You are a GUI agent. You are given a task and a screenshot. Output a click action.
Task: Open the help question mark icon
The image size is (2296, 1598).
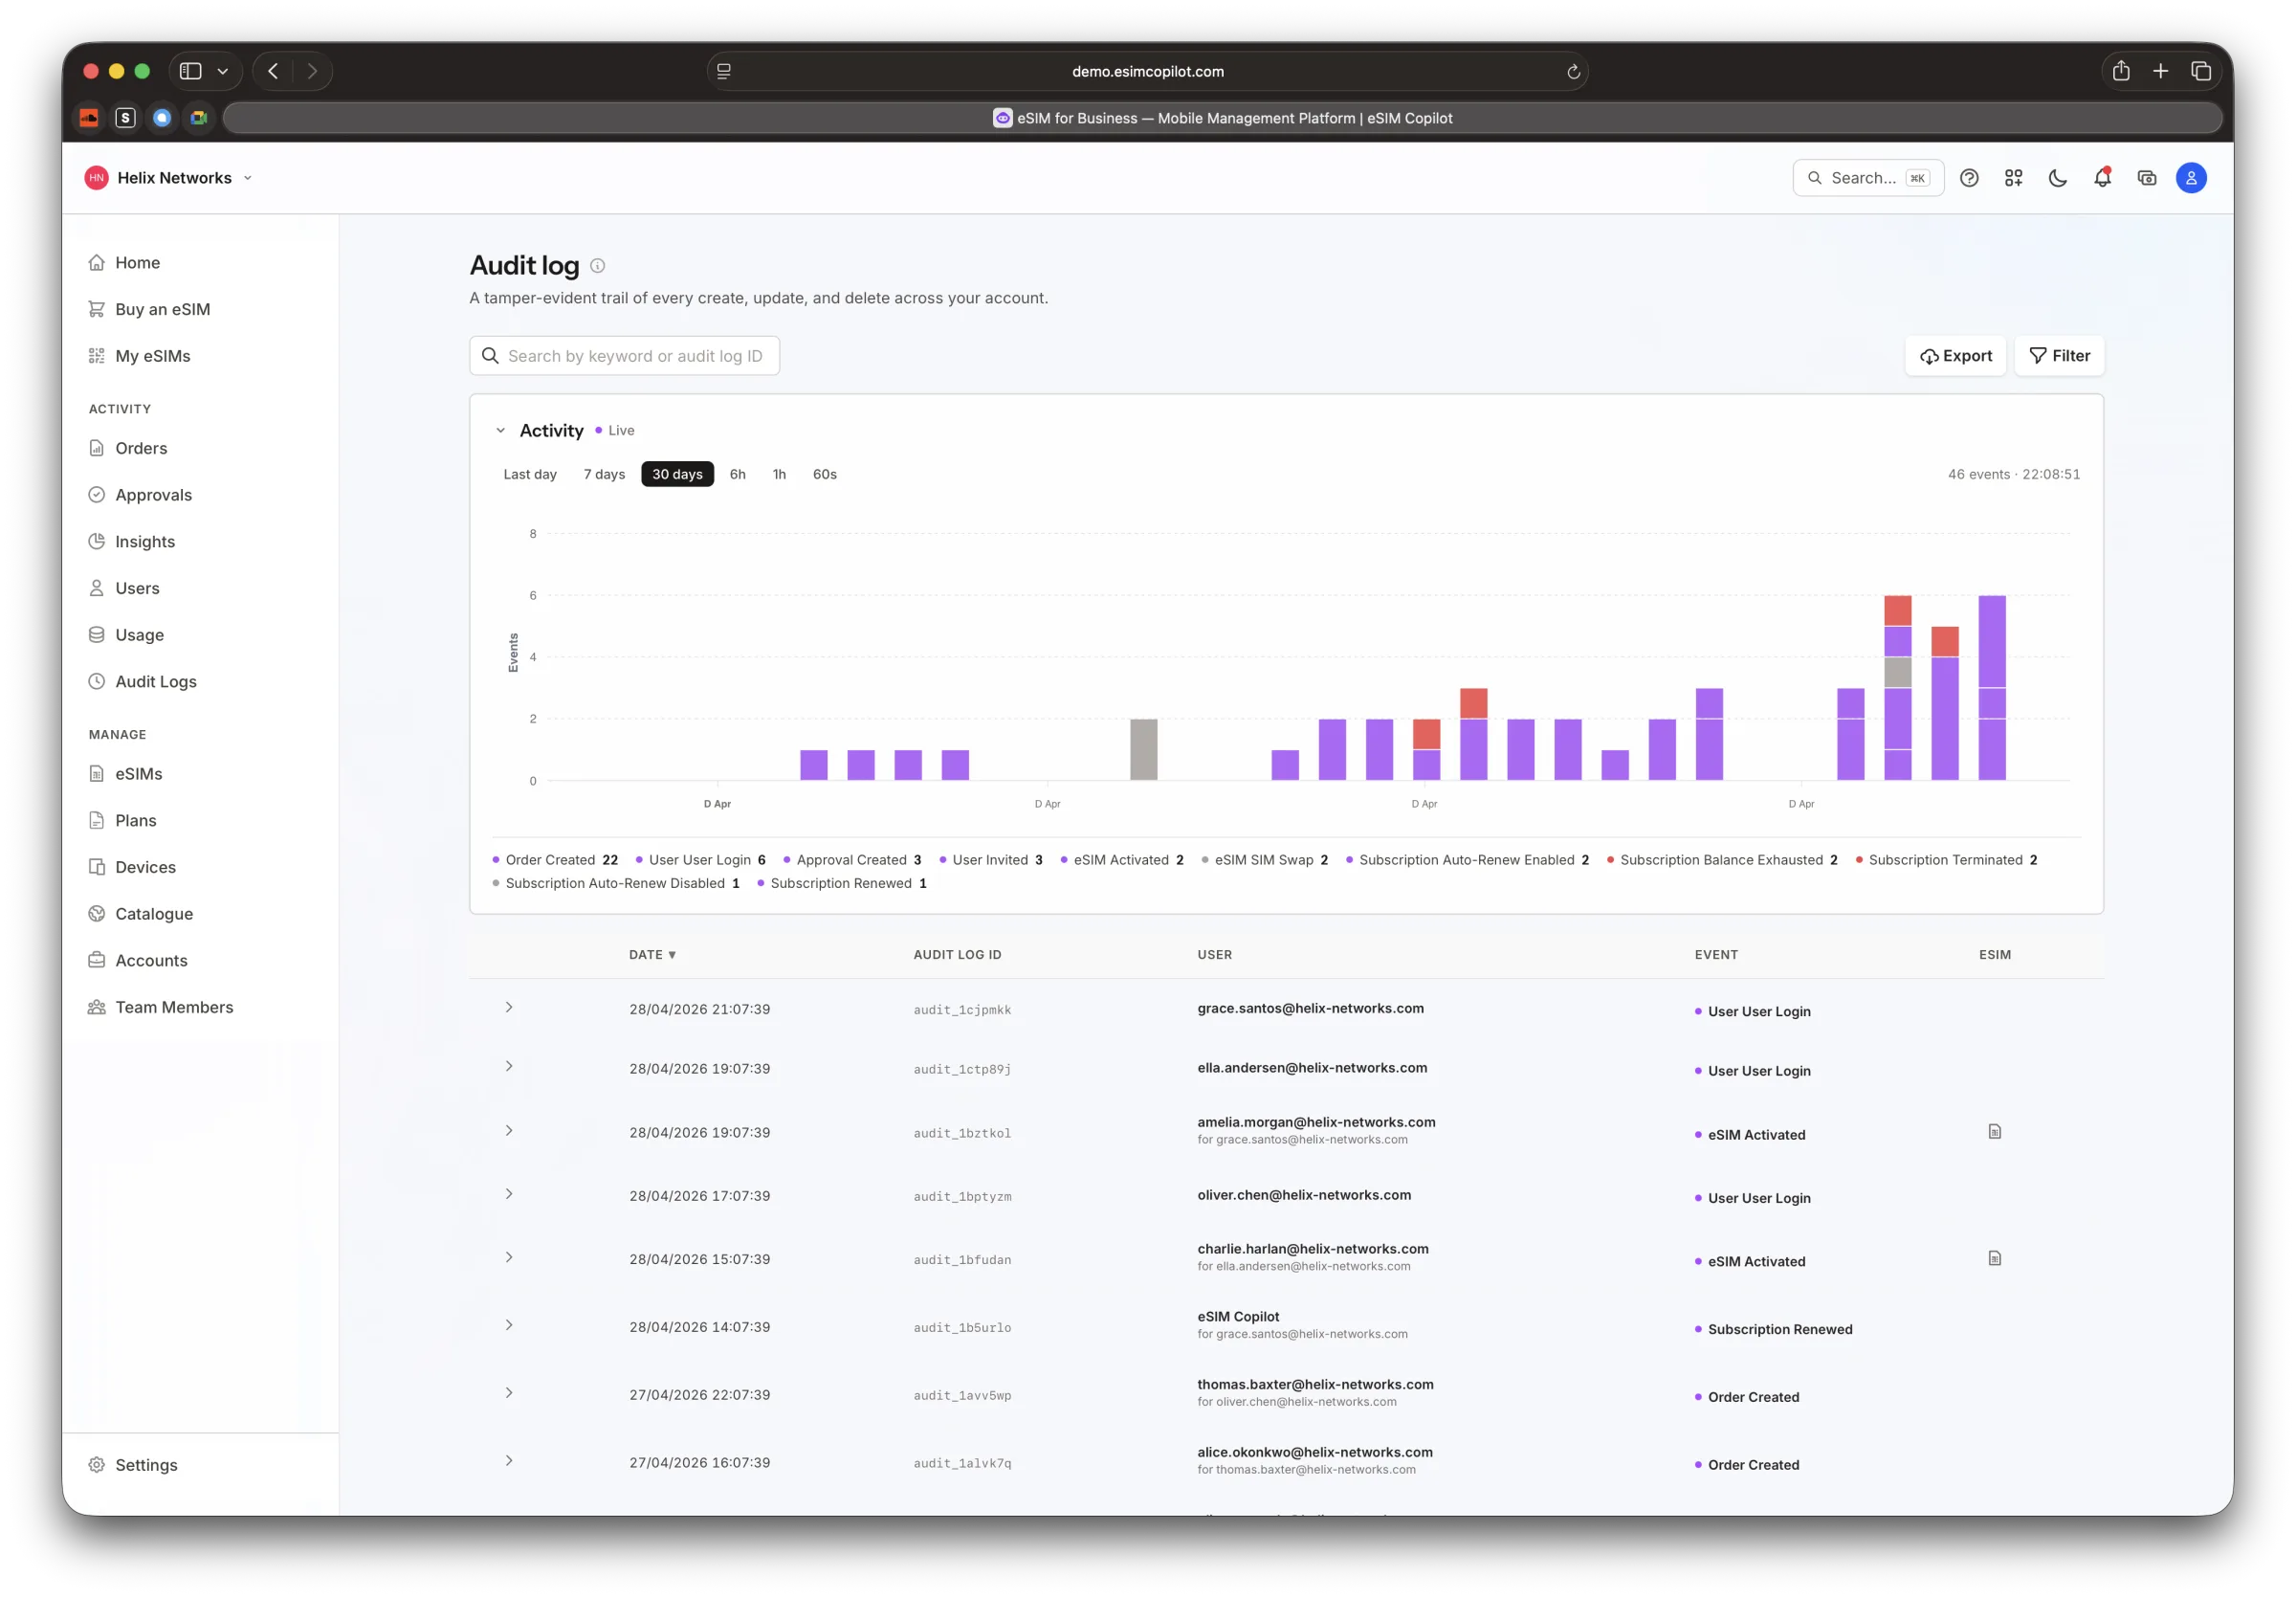(1968, 178)
